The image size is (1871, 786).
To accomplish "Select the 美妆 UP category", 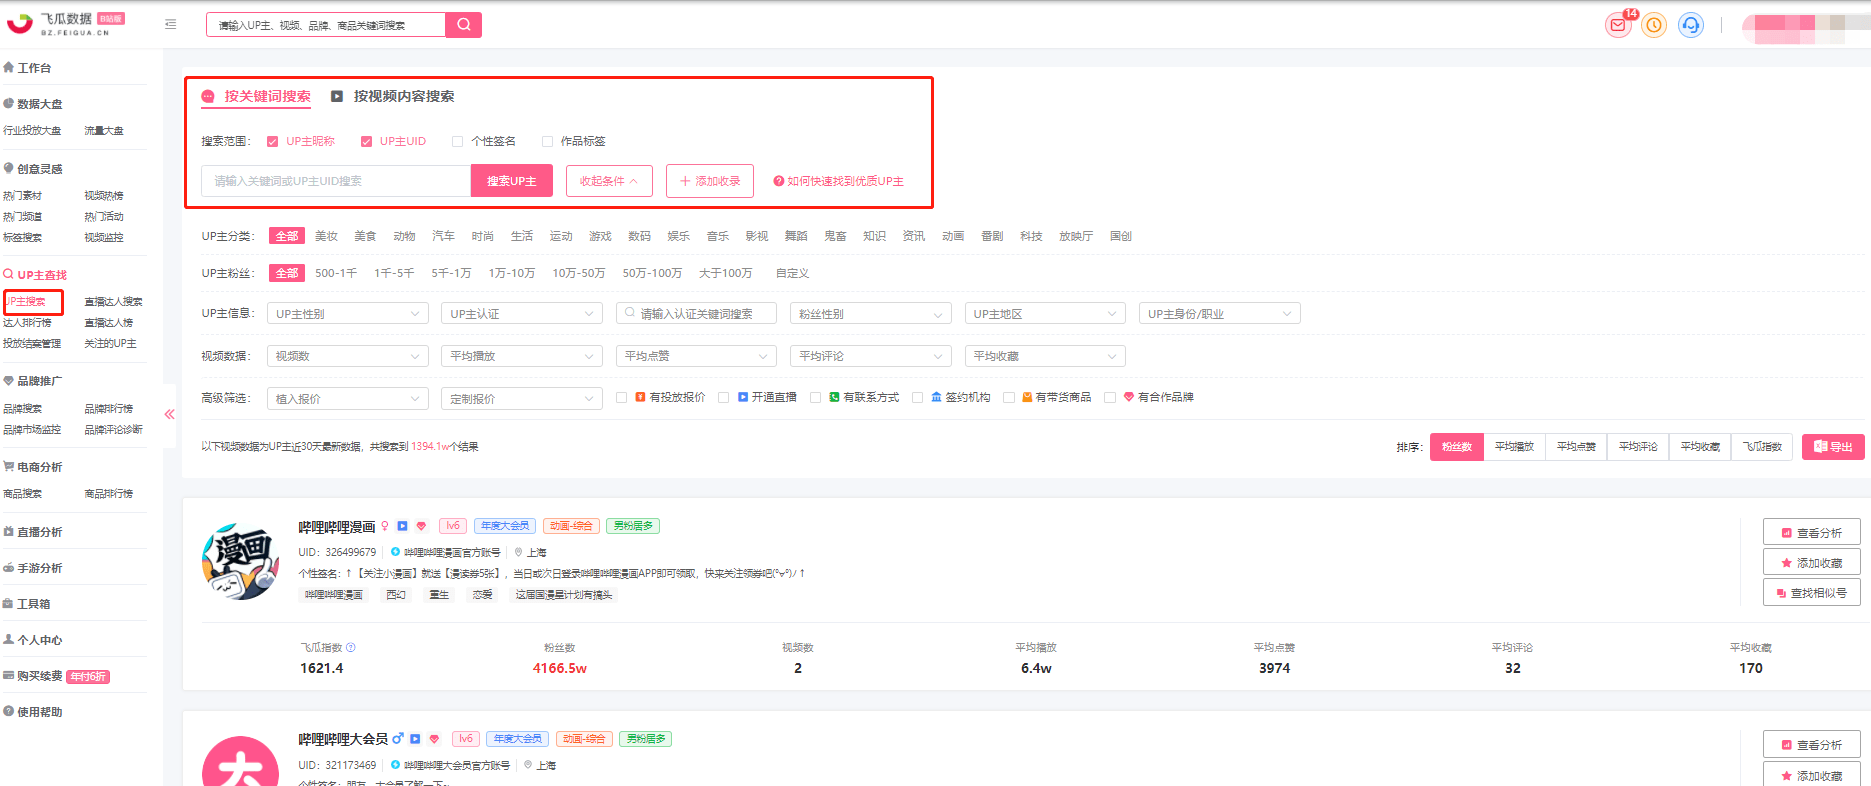I will coord(326,236).
